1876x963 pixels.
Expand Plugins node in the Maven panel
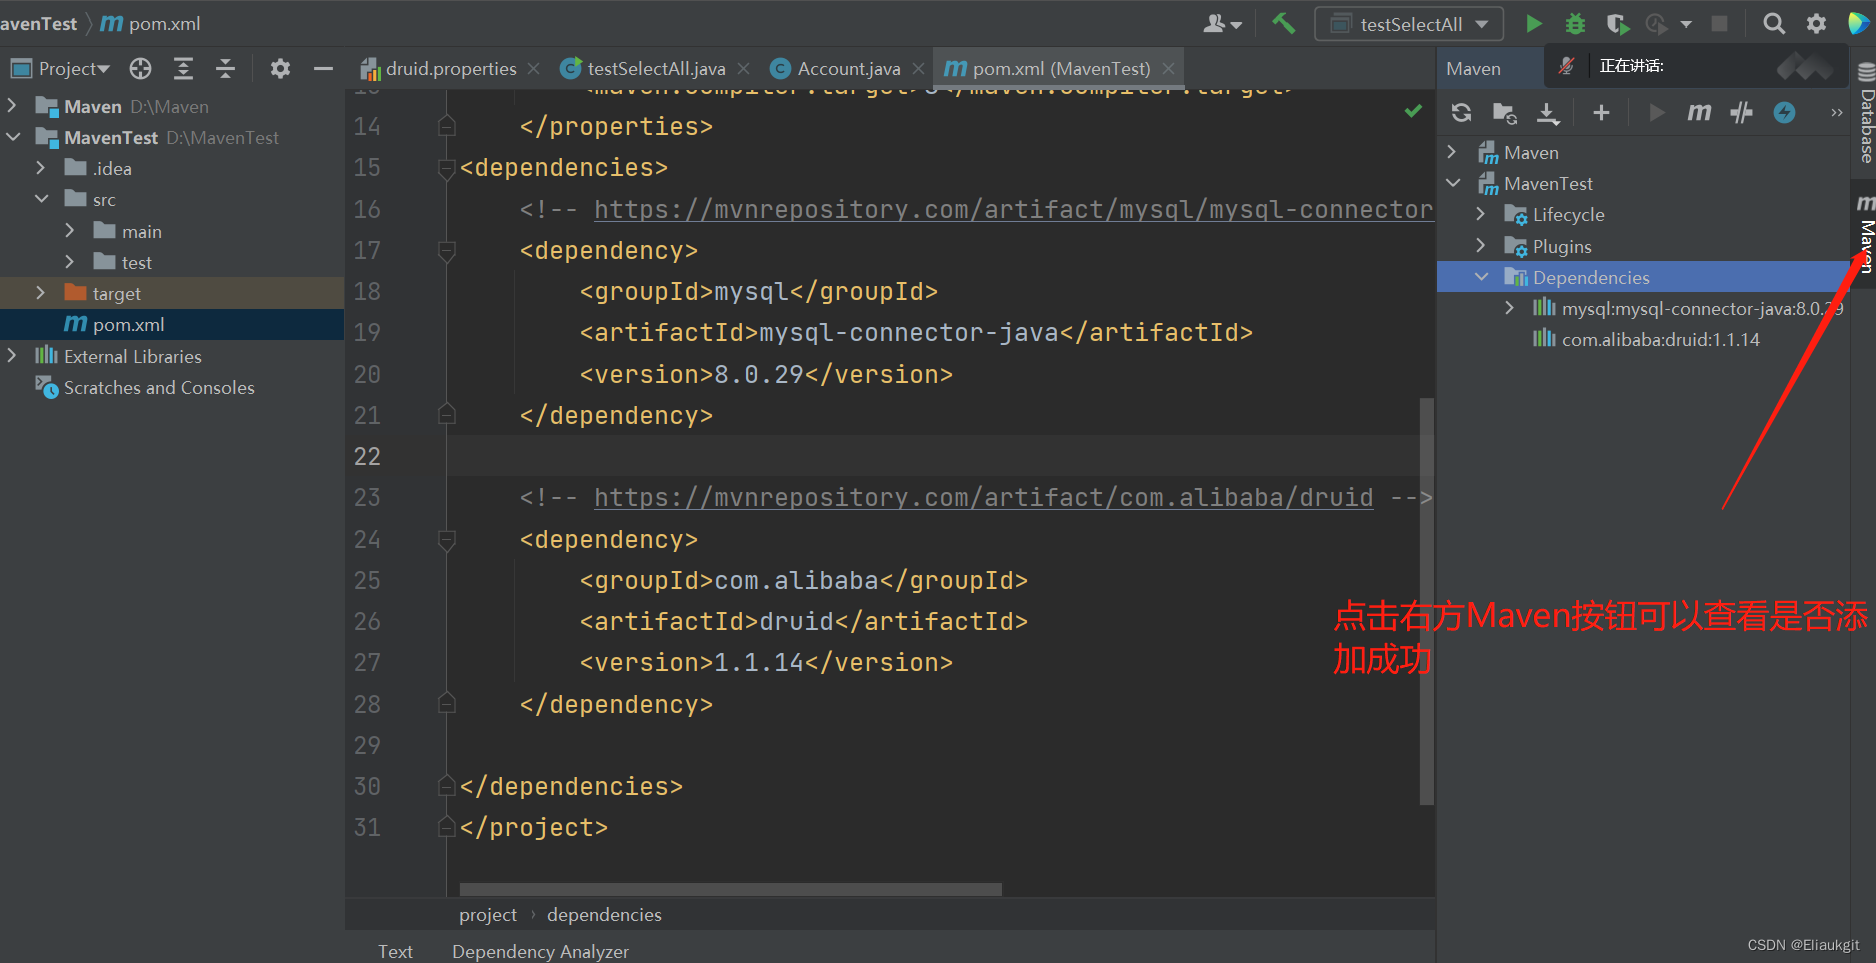1481,245
